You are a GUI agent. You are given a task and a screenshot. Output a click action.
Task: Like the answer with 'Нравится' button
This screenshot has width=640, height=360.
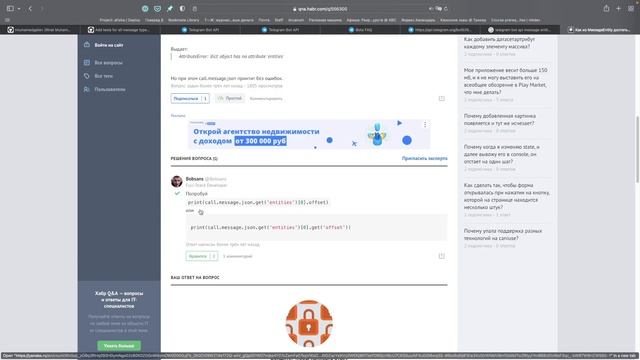(202, 256)
